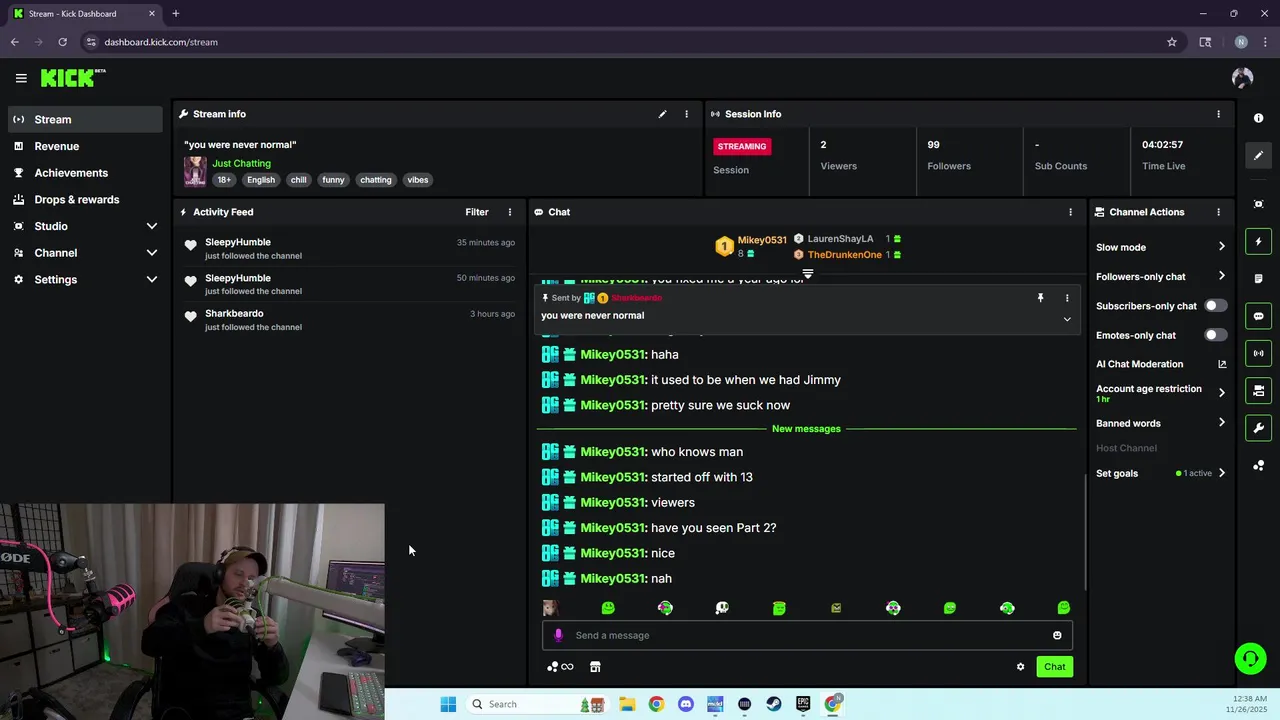This screenshot has width=1280, height=720.
Task: Toggle the broadcast signal widget in right sidebar
Action: pos(1258,353)
